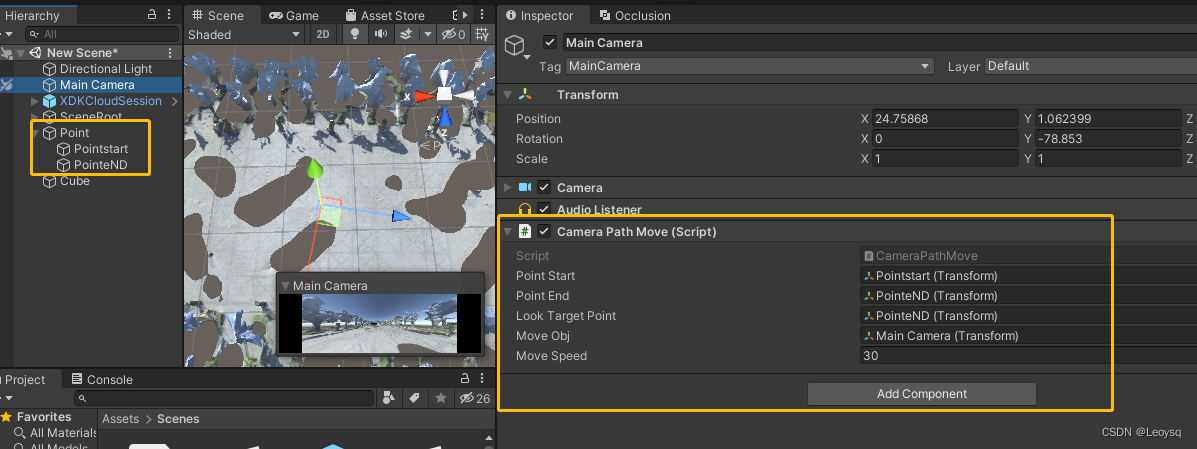
Task: Switch to the Inspector tab
Action: [x=540, y=15]
